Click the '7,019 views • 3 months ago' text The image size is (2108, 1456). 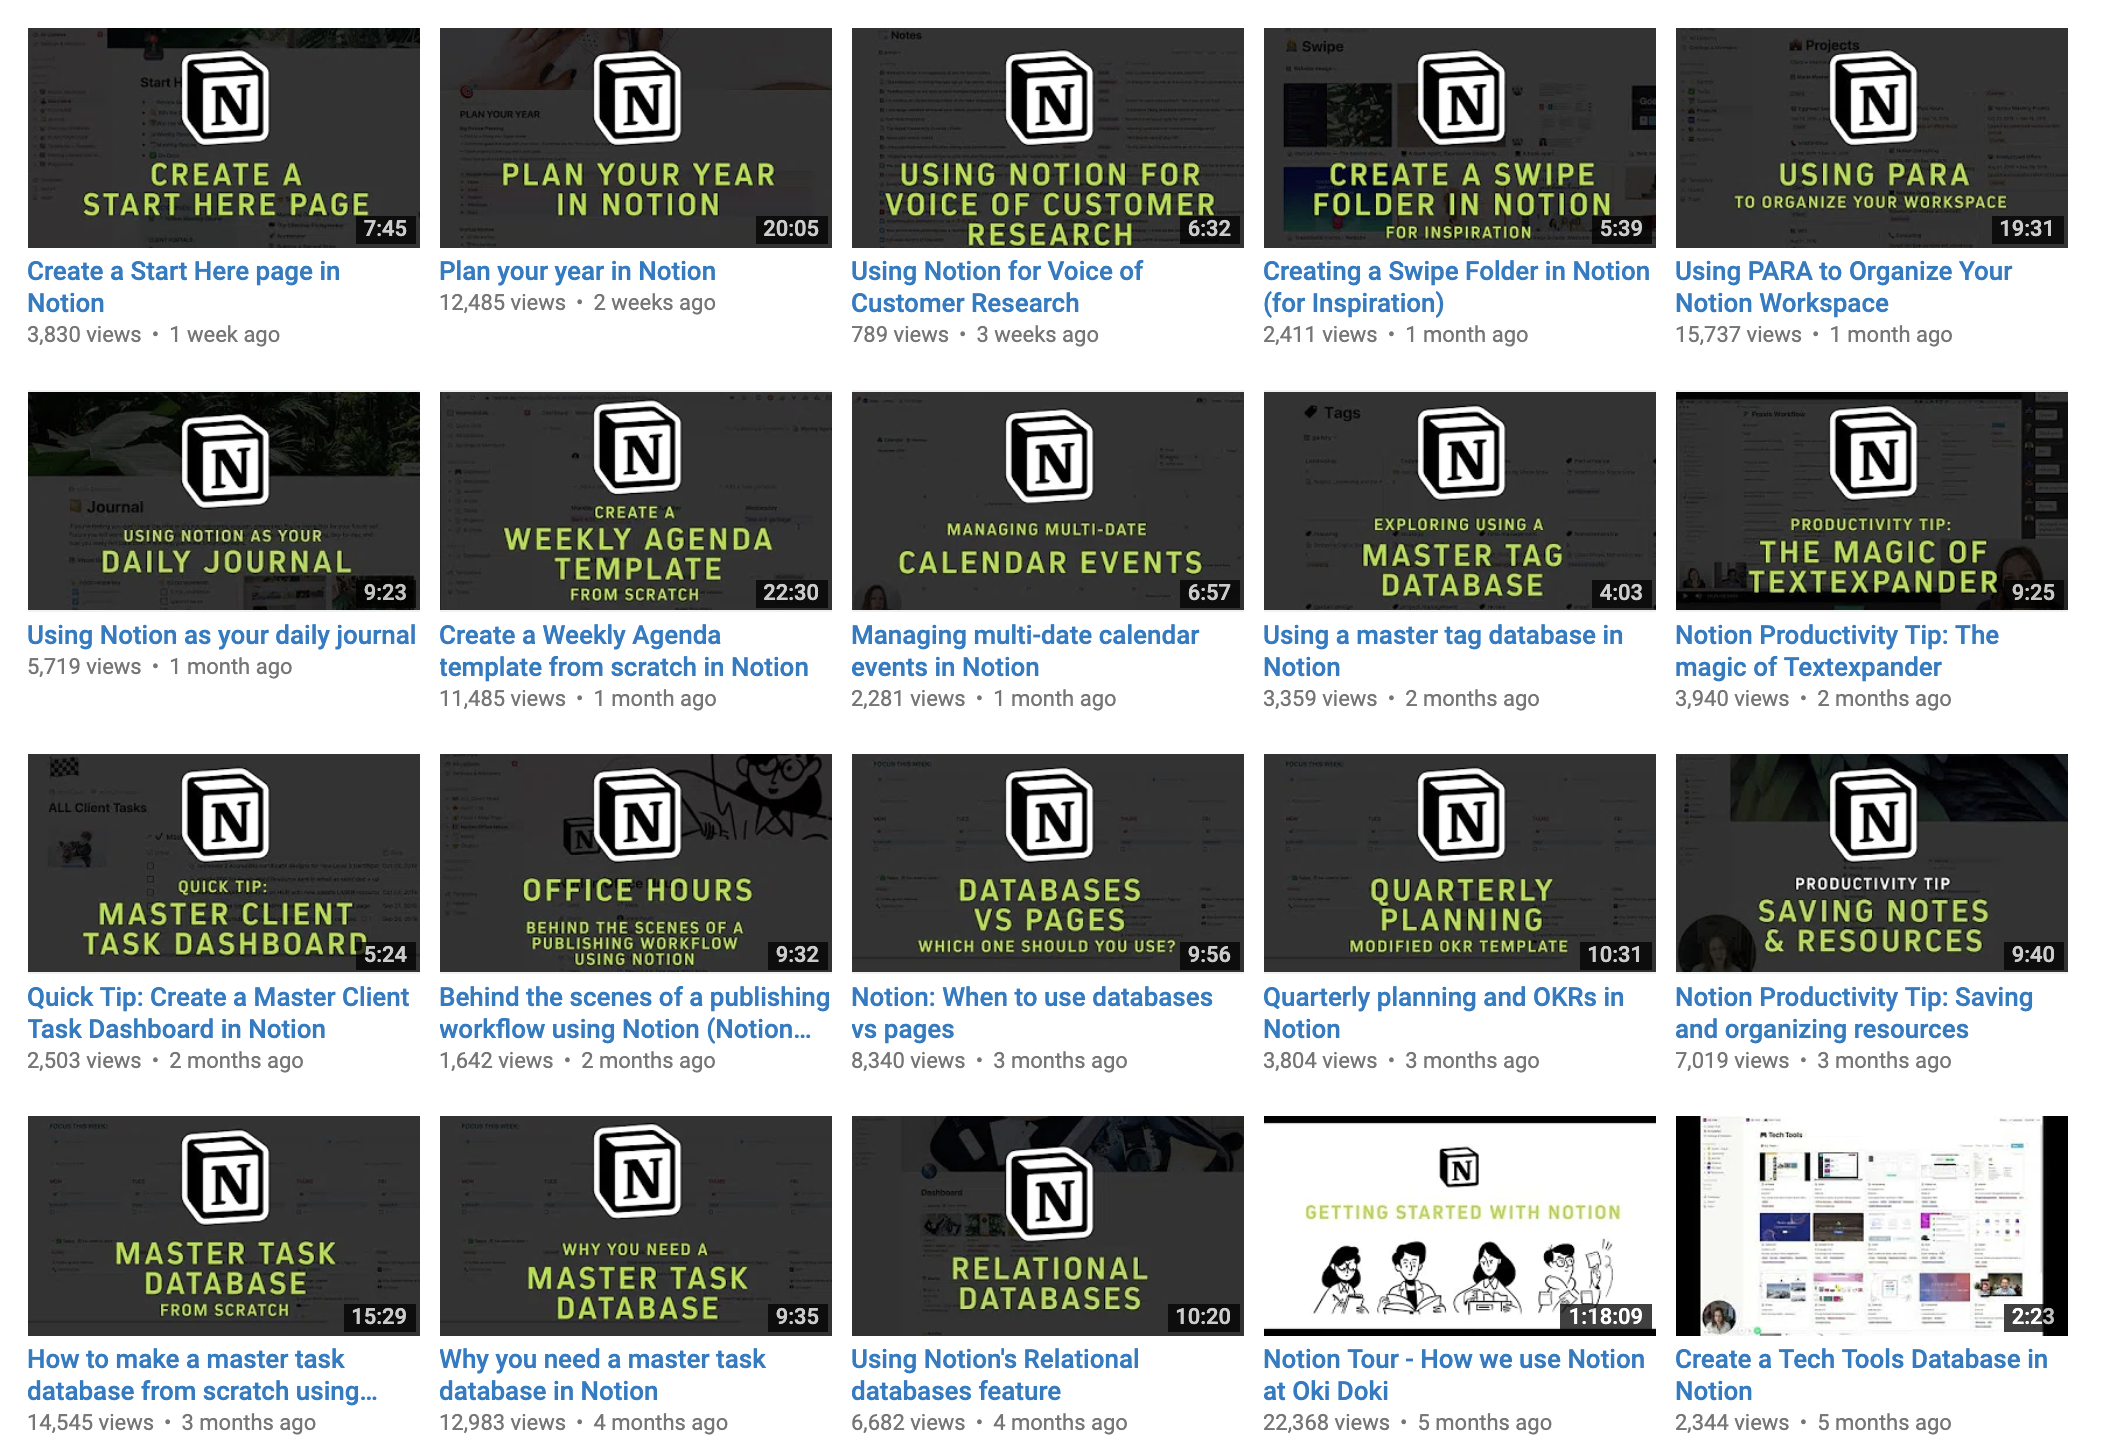point(1813,1061)
